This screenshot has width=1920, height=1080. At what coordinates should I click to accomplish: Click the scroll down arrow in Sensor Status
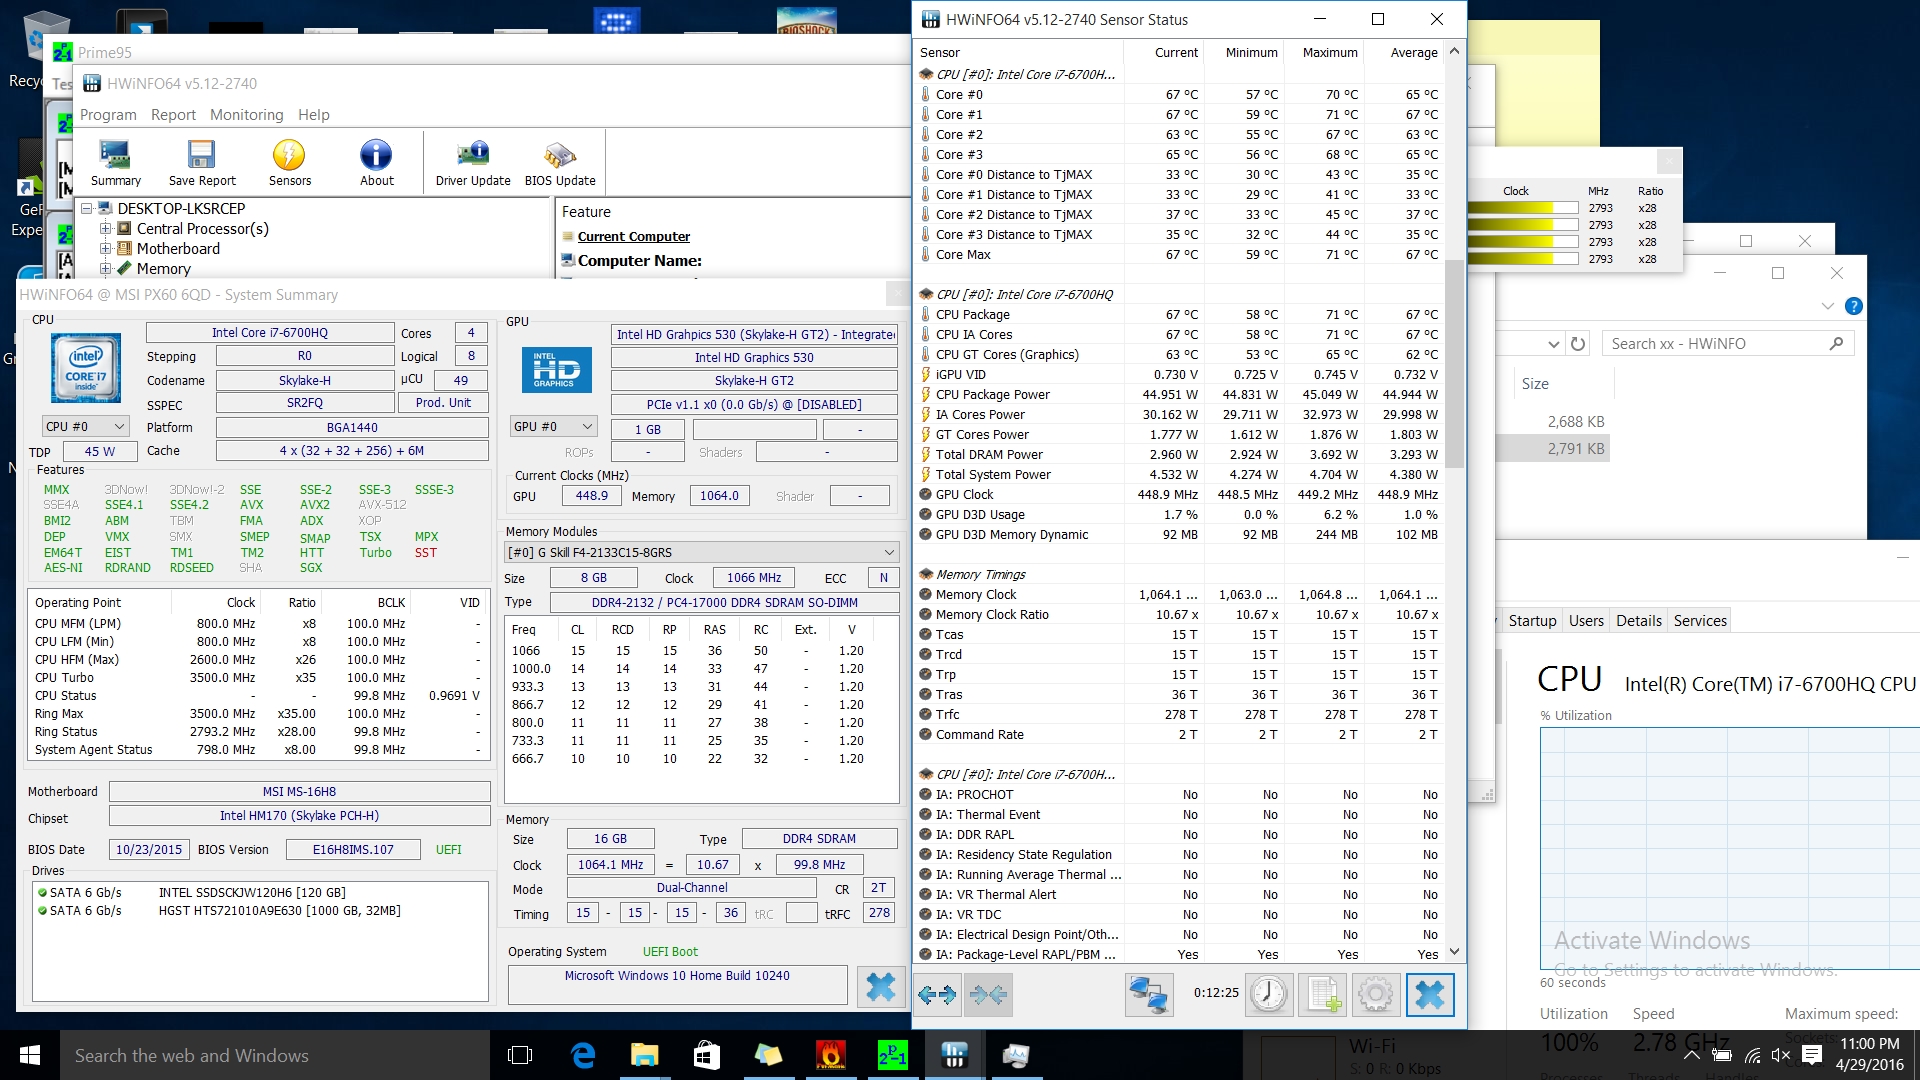pyautogui.click(x=1455, y=952)
